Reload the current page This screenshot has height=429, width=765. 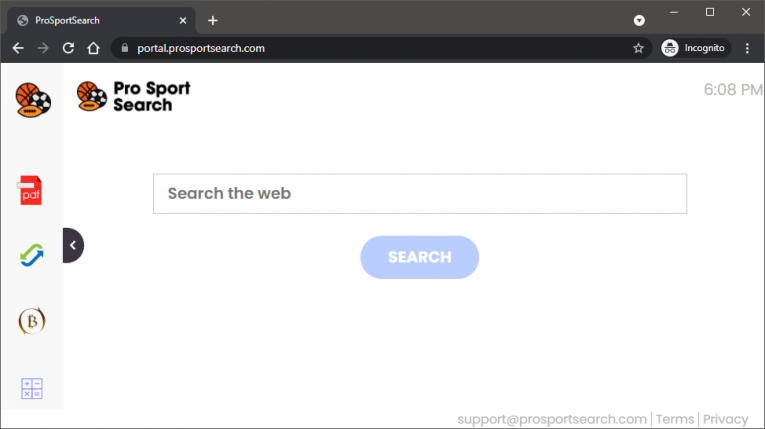pyautogui.click(x=68, y=48)
